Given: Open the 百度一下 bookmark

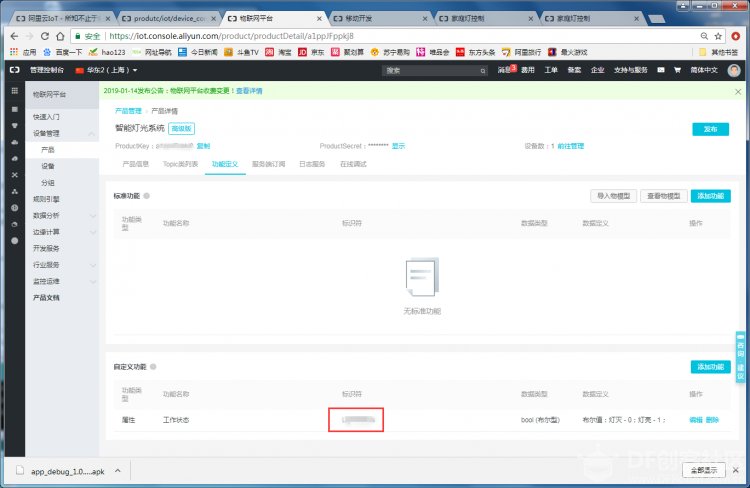Looking at the screenshot, I should pyautogui.click(x=63, y=52).
